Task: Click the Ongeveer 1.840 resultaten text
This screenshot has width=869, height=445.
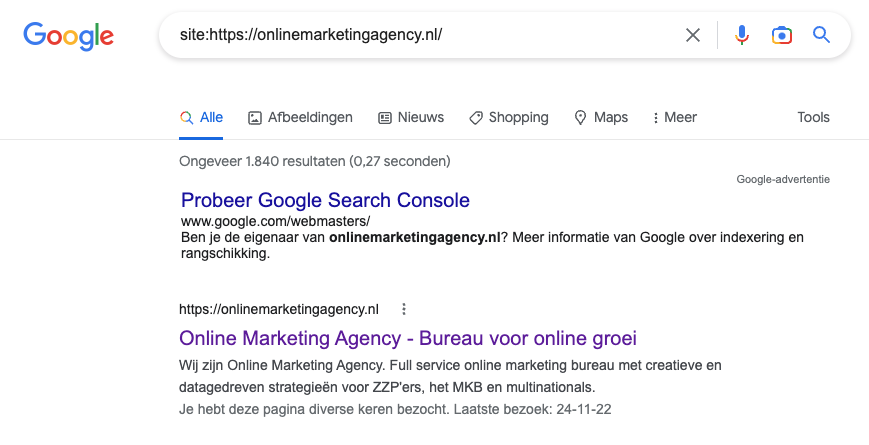Action: point(314,160)
